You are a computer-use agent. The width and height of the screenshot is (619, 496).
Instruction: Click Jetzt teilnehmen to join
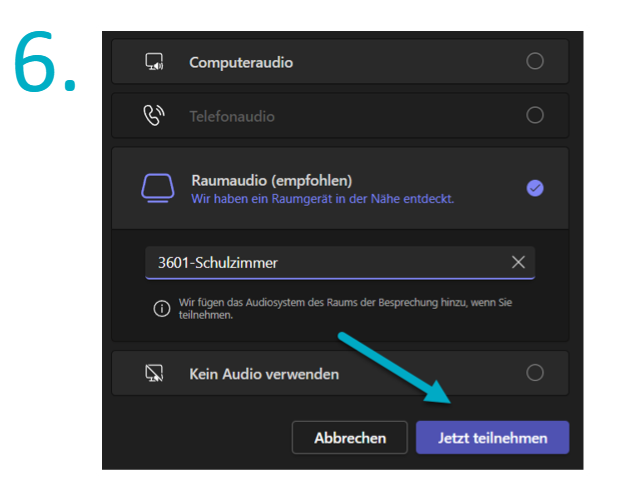(x=492, y=438)
